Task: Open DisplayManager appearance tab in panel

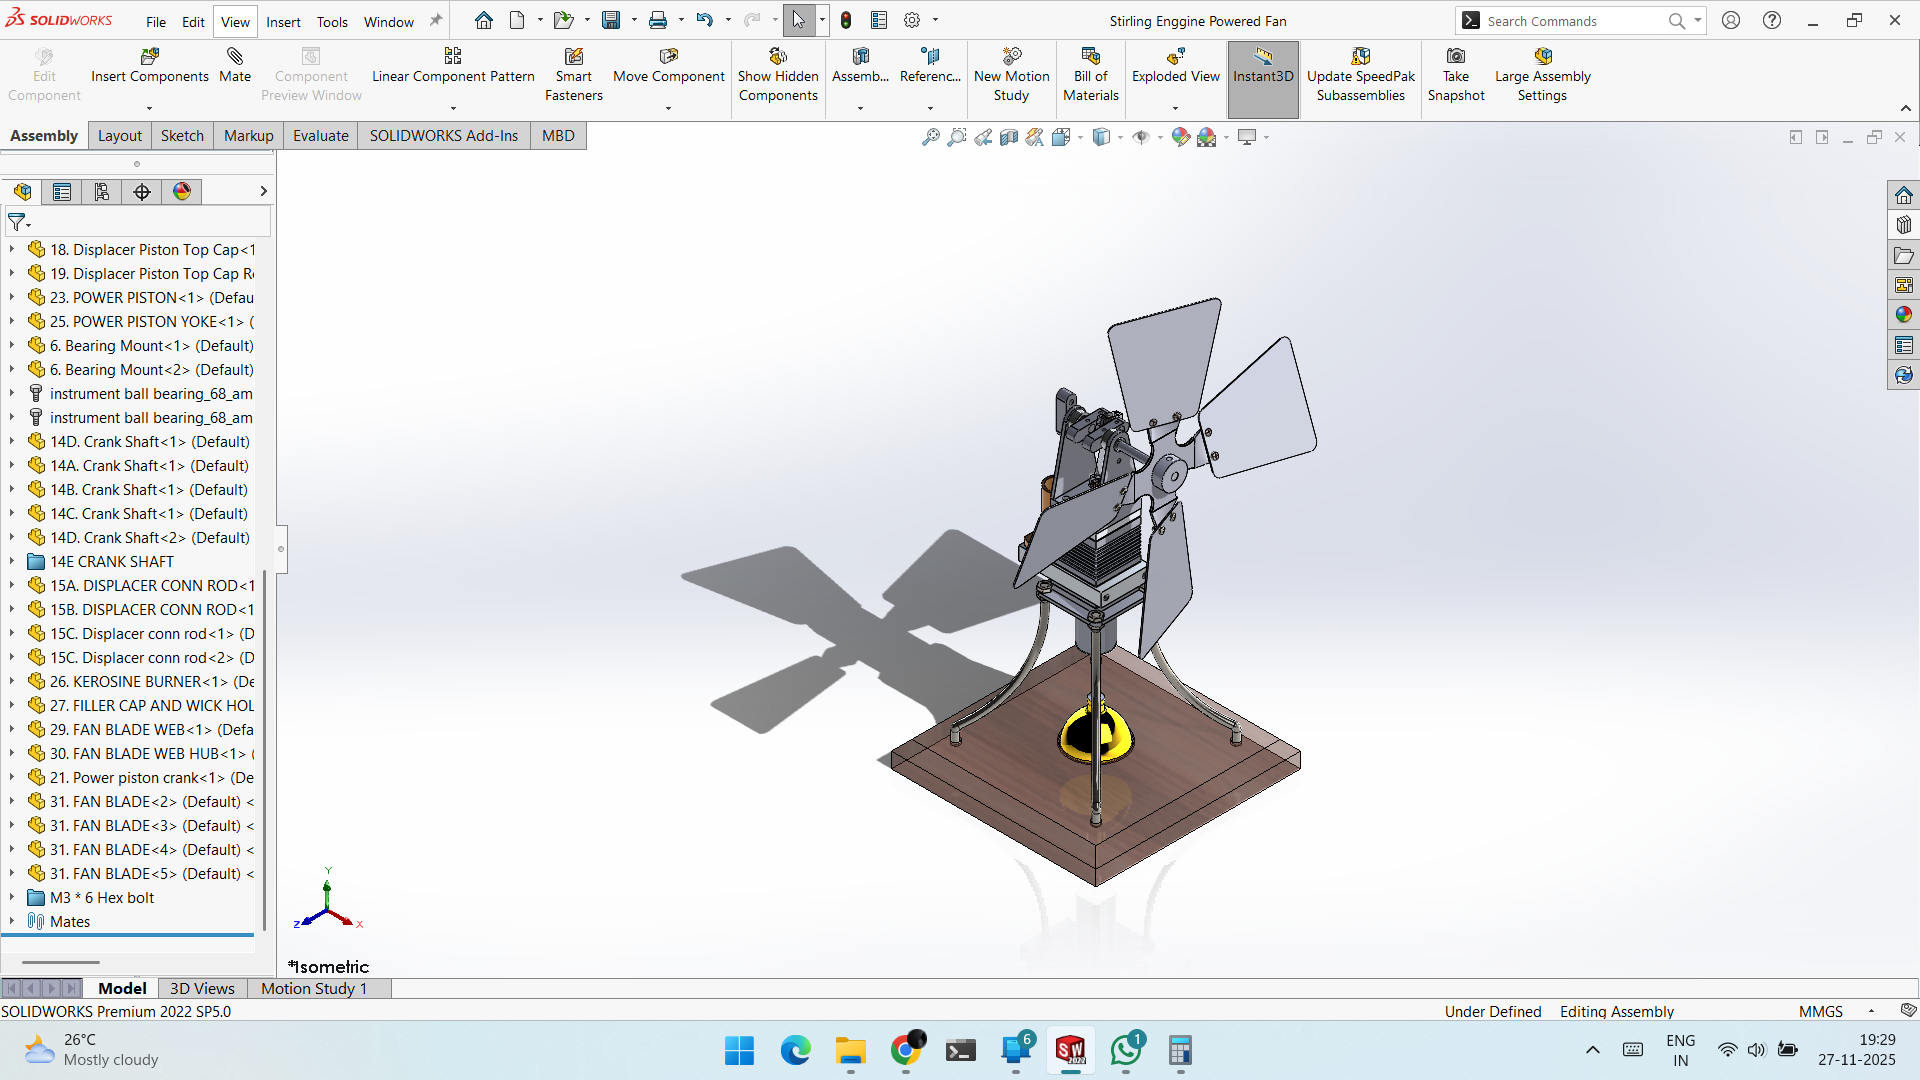Action: coord(182,192)
